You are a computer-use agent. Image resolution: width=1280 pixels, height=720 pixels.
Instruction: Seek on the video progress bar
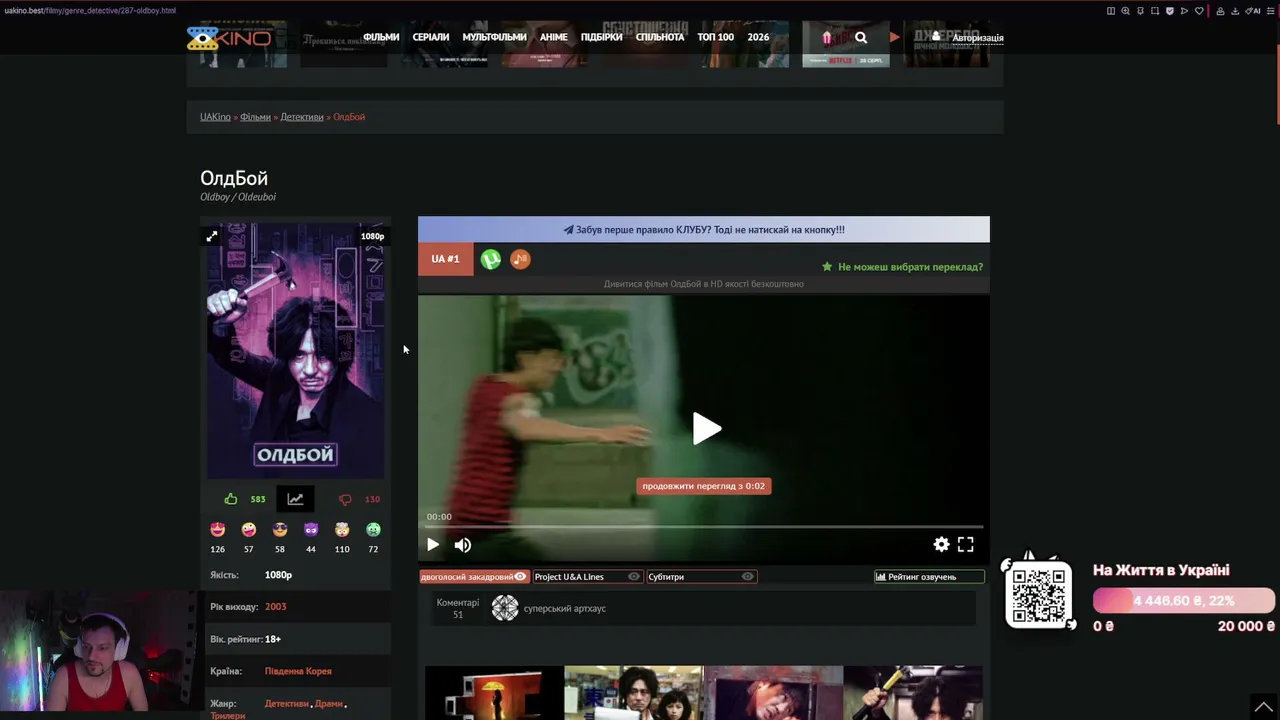coord(704,526)
